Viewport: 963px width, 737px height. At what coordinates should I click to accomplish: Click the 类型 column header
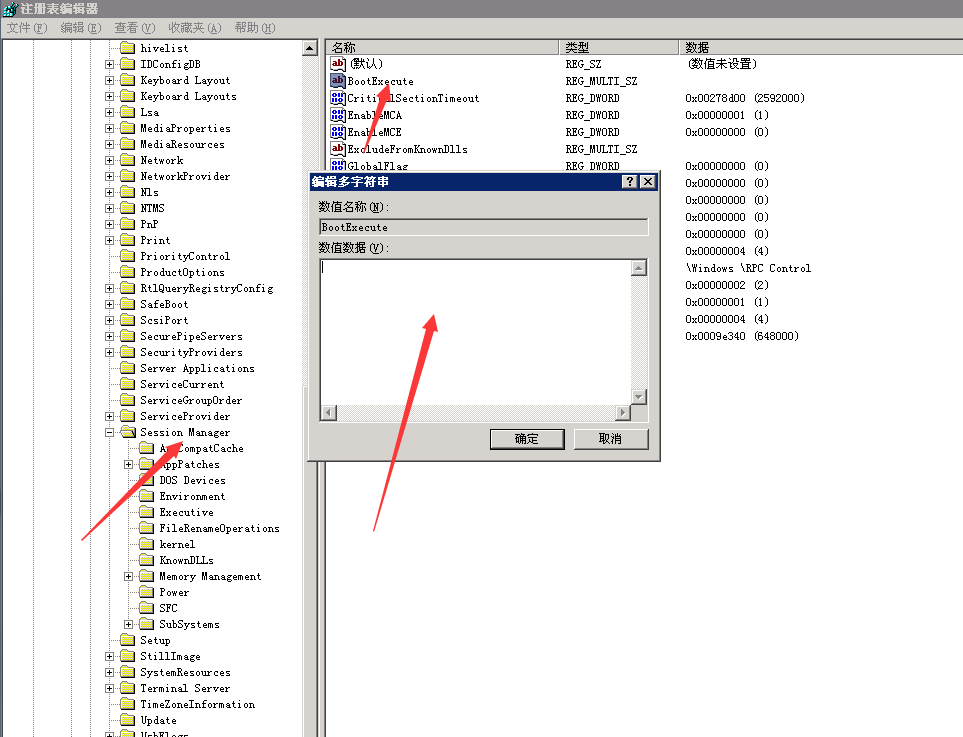pyautogui.click(x=618, y=47)
